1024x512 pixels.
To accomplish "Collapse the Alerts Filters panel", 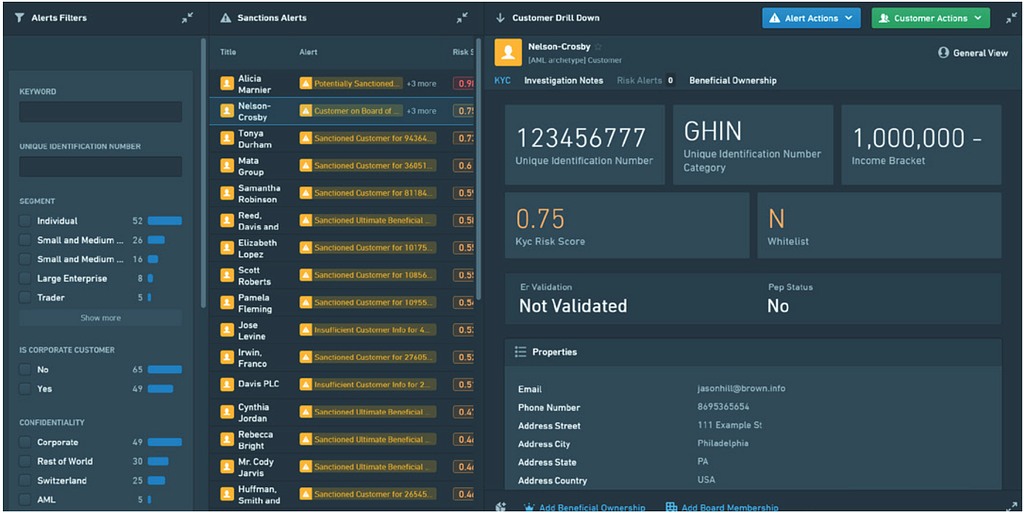I will (x=187, y=18).
